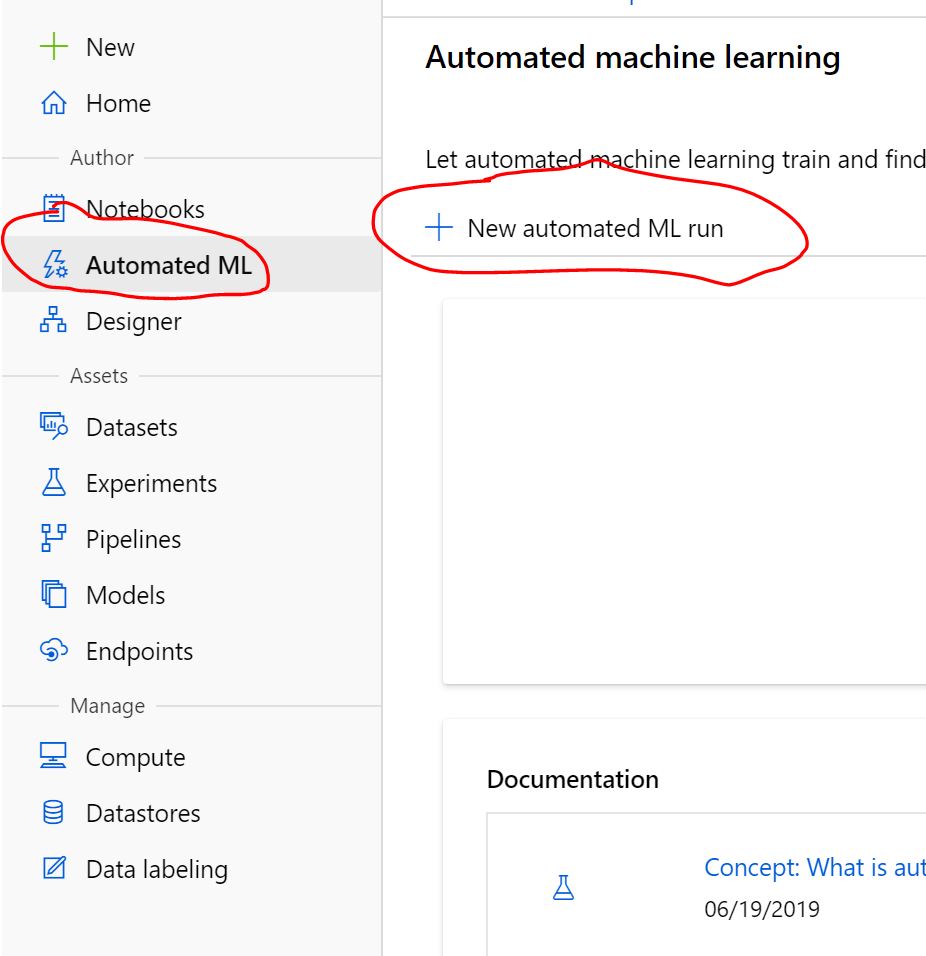The width and height of the screenshot is (926, 956).
Task: Go to Home in sidebar
Action: [118, 103]
